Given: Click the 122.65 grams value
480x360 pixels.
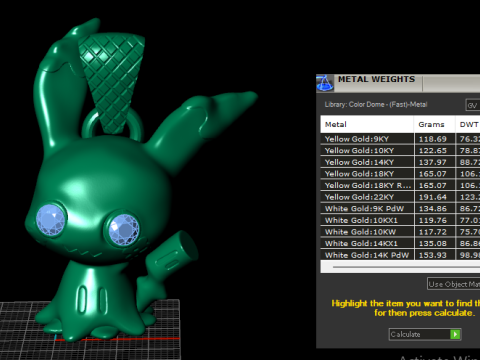Looking at the screenshot, I should pos(432,151).
